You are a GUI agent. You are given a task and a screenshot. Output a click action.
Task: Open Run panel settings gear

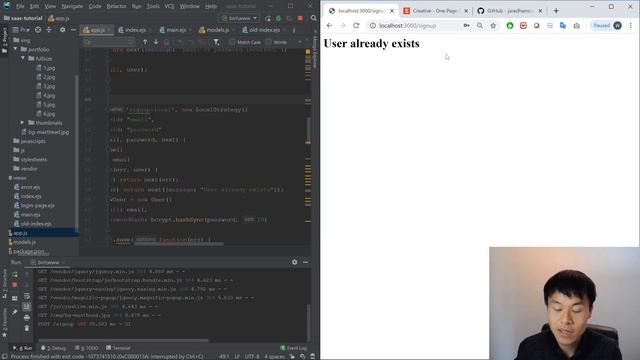coord(294,262)
